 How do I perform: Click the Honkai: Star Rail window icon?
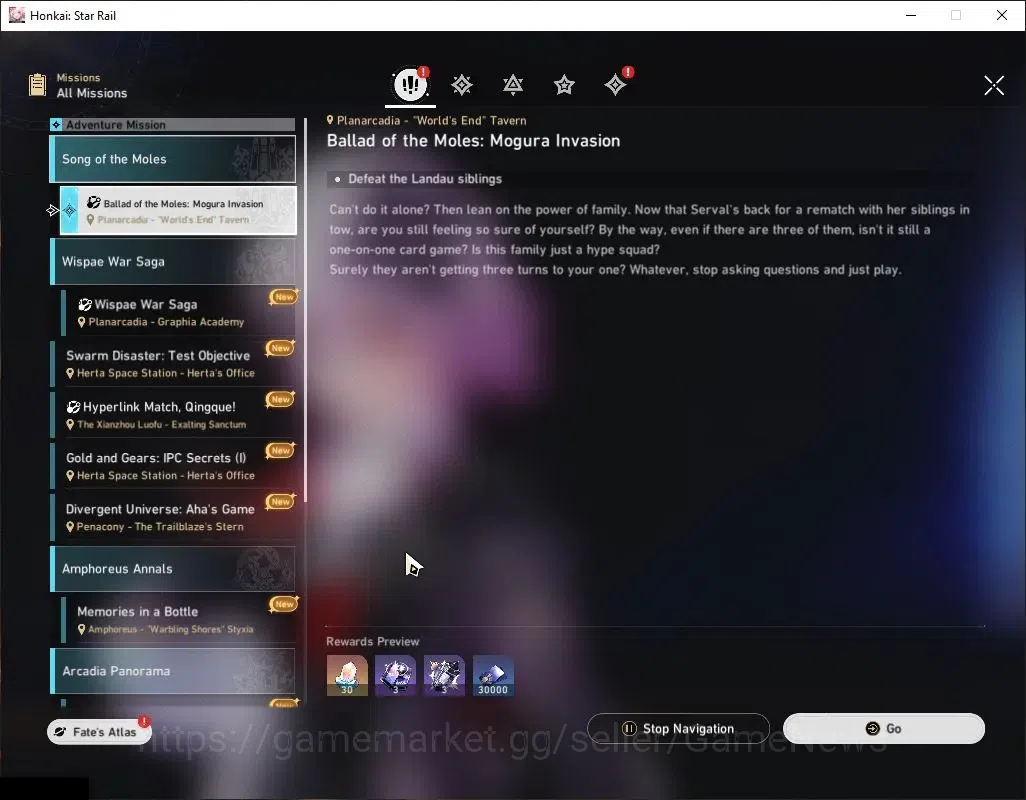pyautogui.click(x=16, y=15)
